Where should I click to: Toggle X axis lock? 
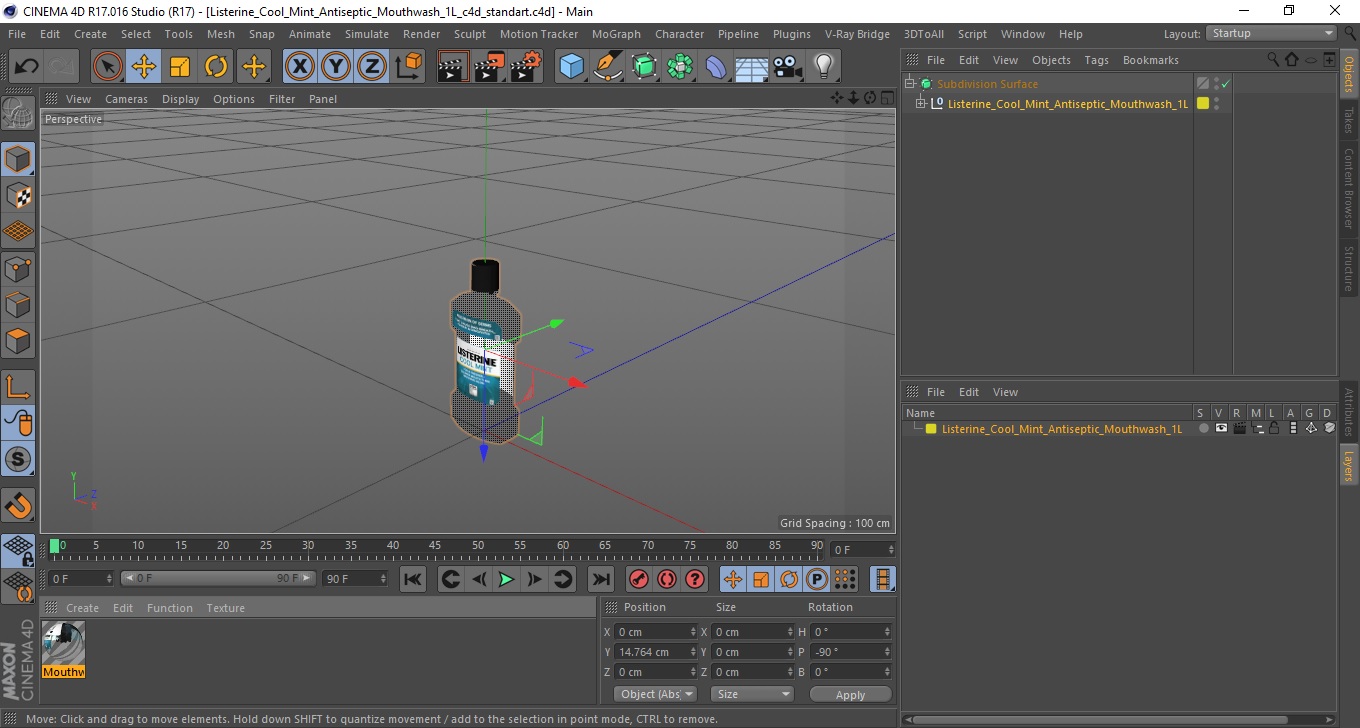click(299, 67)
